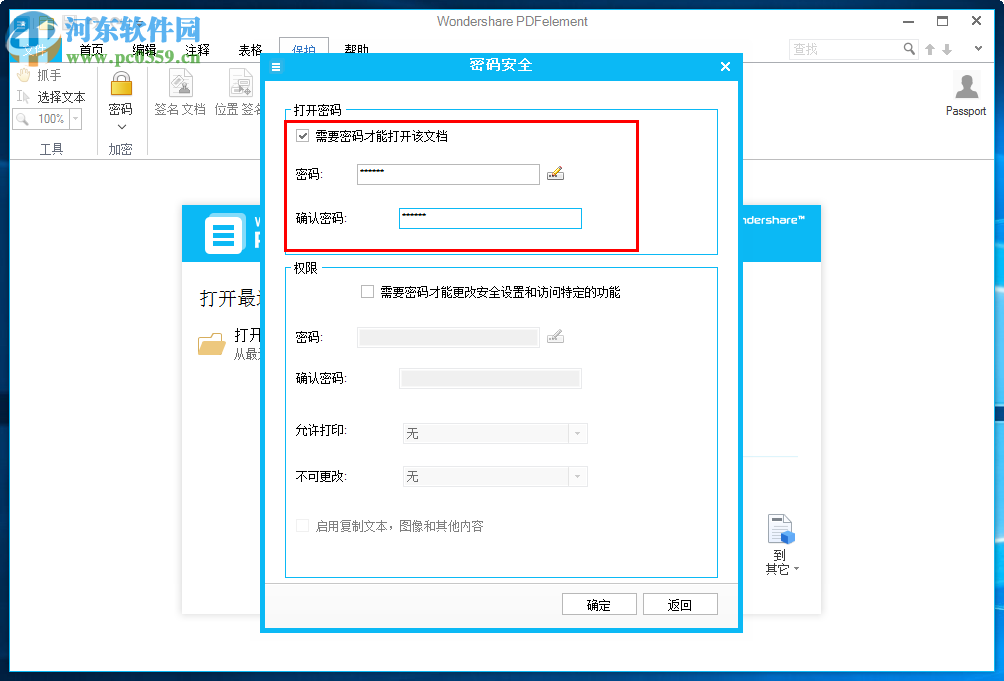1004x681 pixels.
Task: Click the pencil edit icon beside the password field
Action: click(556, 173)
